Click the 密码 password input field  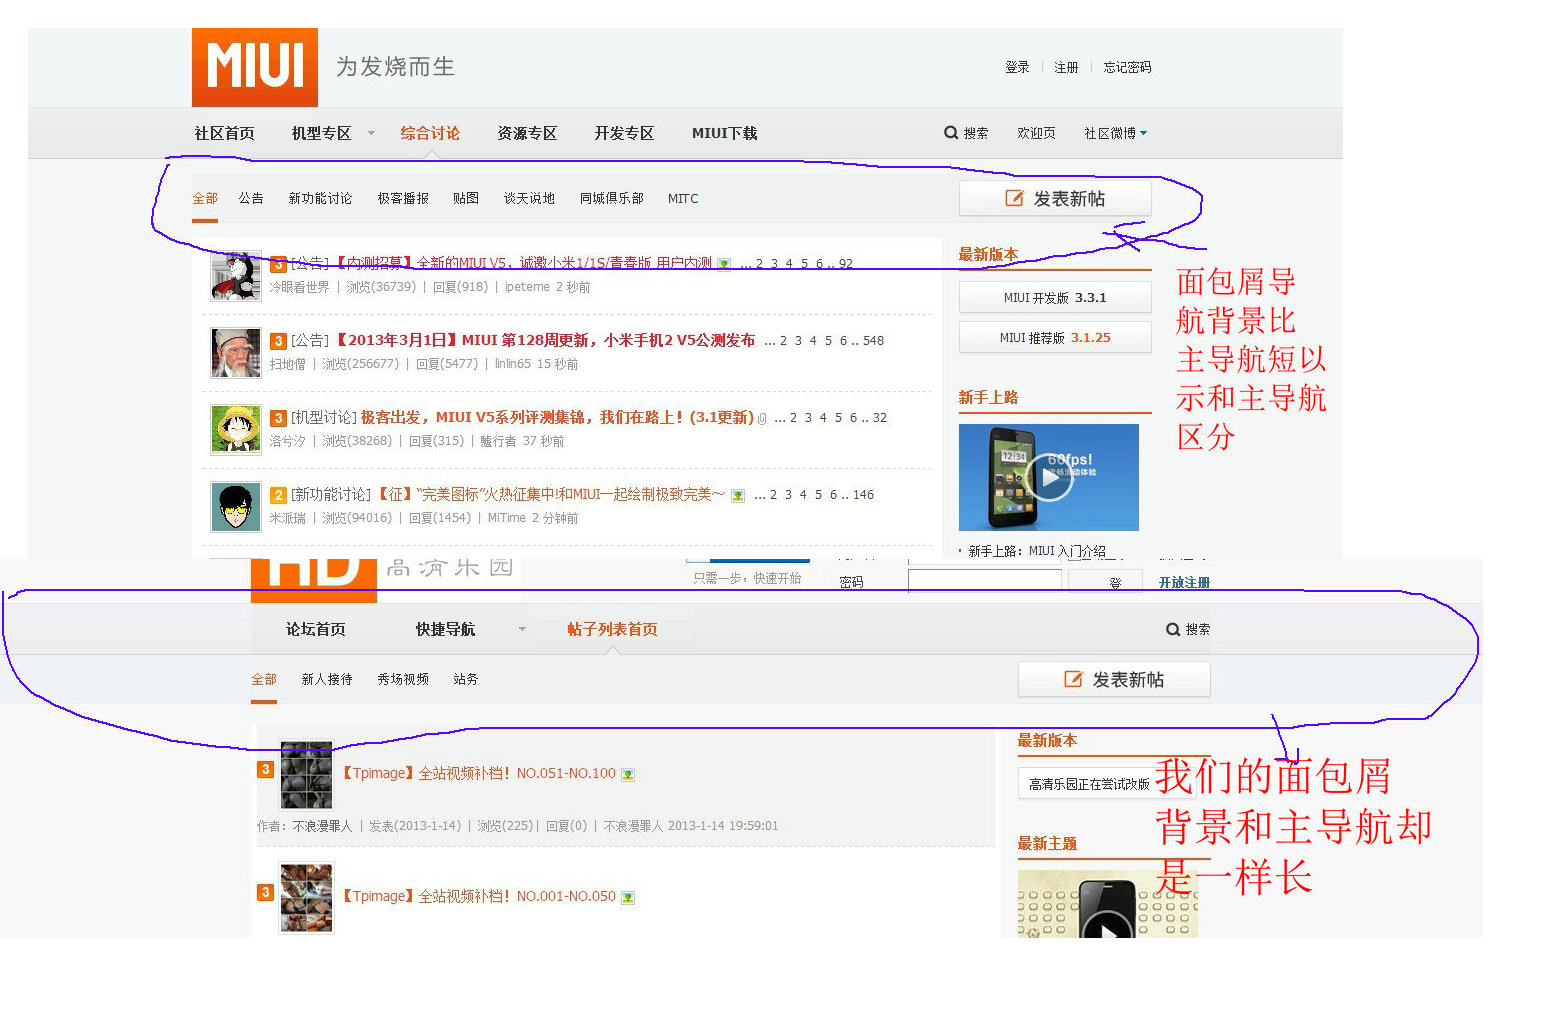[x=984, y=579]
